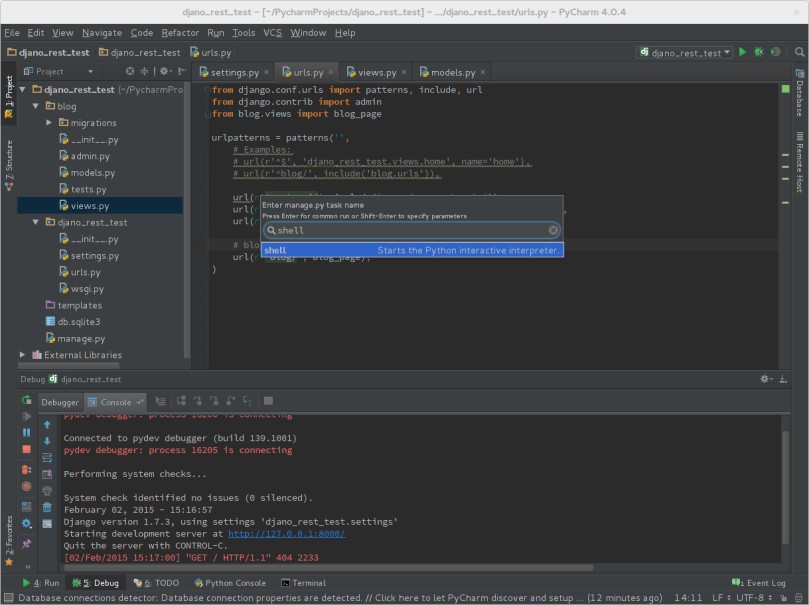
Task: Pause the debugged program
Action: (26, 433)
